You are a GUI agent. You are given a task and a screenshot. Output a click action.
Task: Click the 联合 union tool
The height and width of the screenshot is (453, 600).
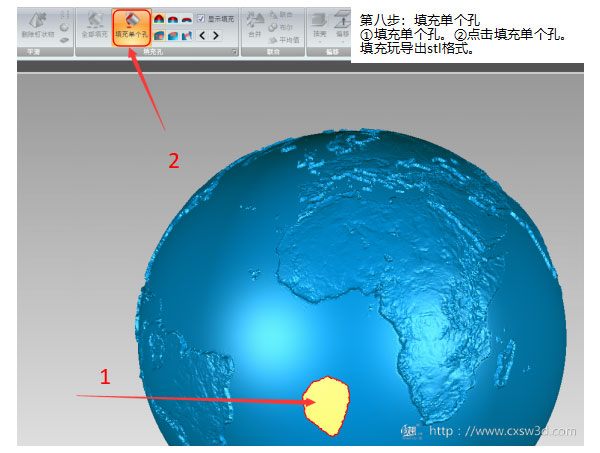pos(280,15)
